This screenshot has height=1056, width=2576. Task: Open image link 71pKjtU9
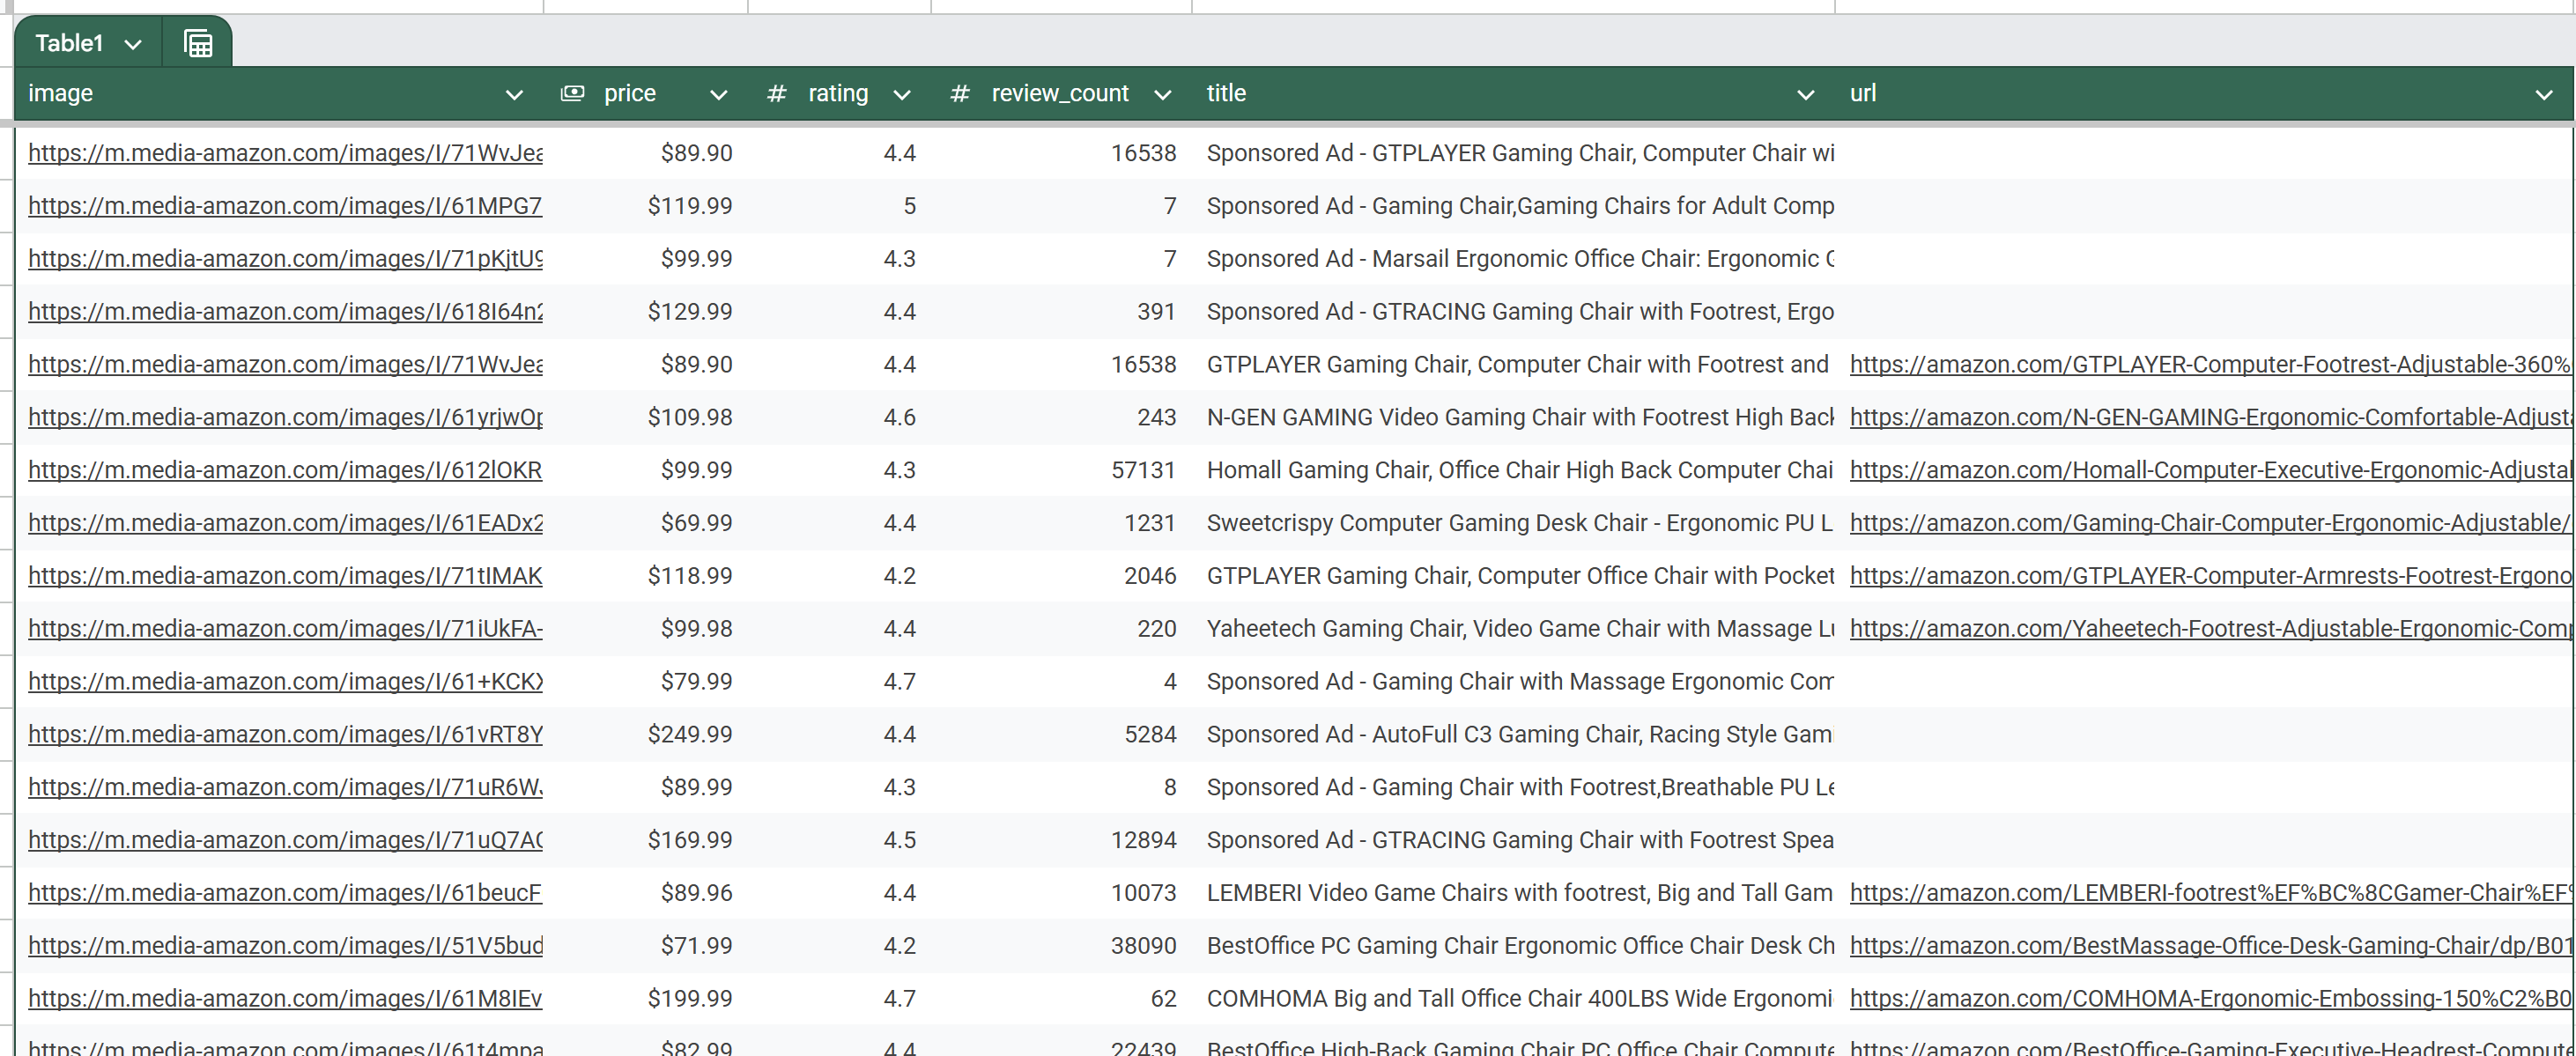(285, 259)
